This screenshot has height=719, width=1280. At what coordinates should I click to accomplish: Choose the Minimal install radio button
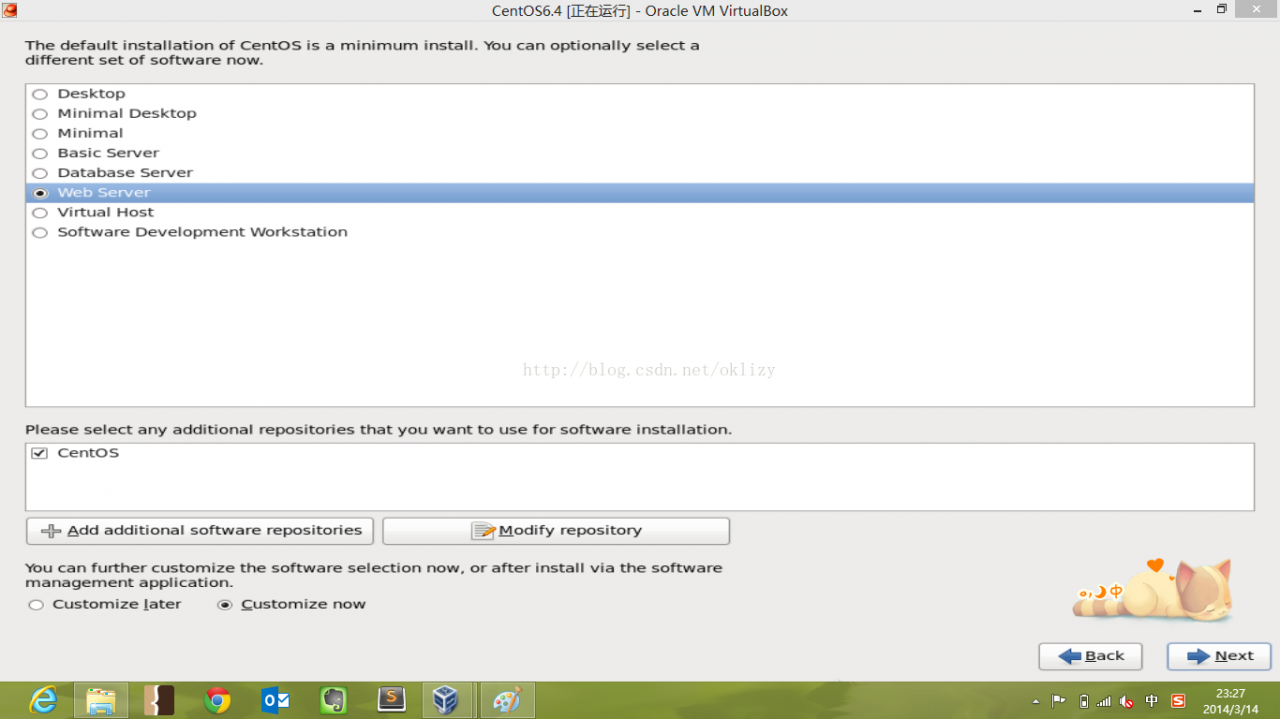(x=40, y=133)
